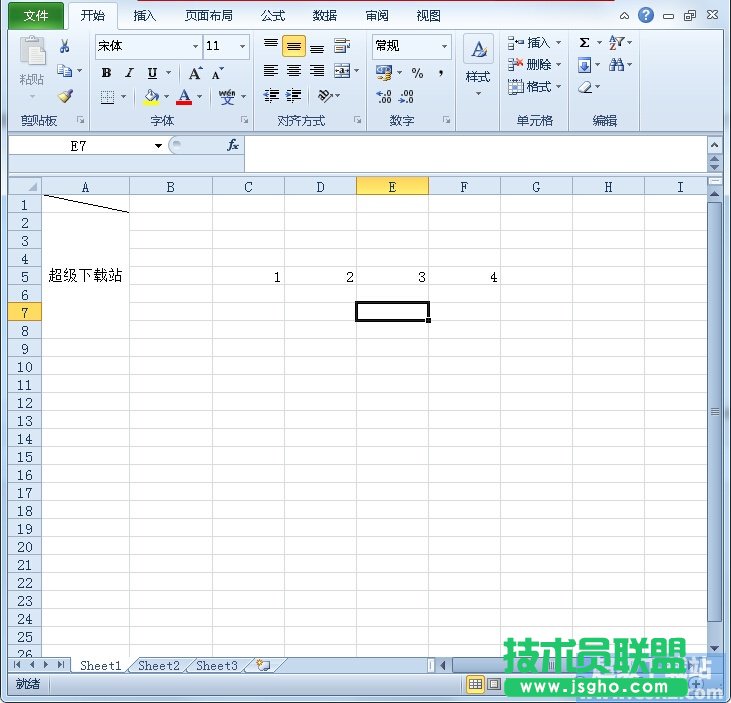Viewport: 731px width, 703px height.
Task: Apply cell borders button
Action: click(x=107, y=97)
